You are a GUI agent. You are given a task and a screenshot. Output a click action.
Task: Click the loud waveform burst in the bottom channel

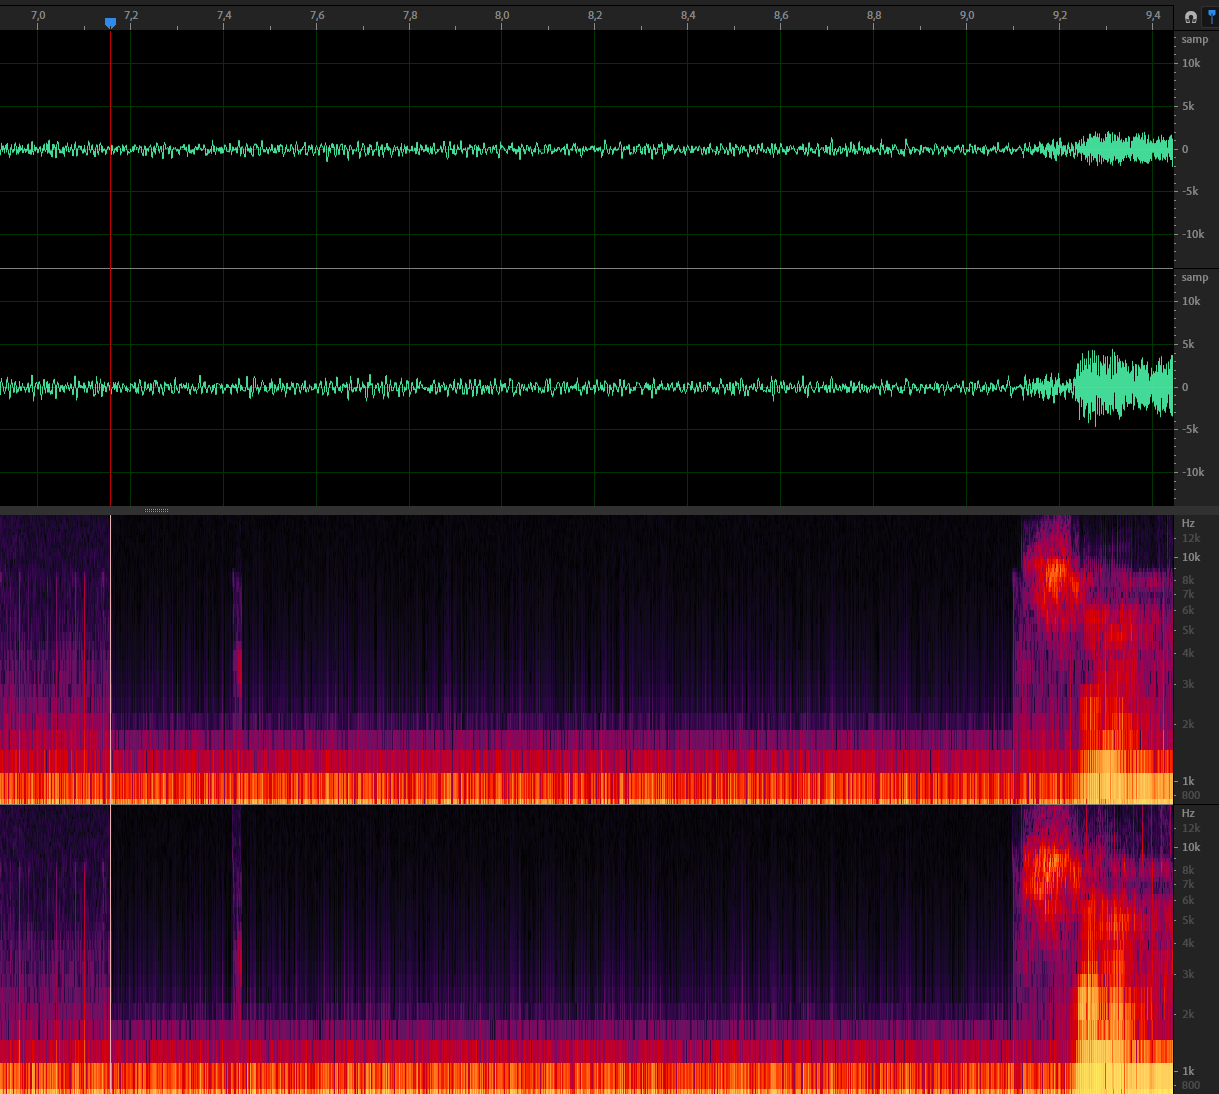1110,387
